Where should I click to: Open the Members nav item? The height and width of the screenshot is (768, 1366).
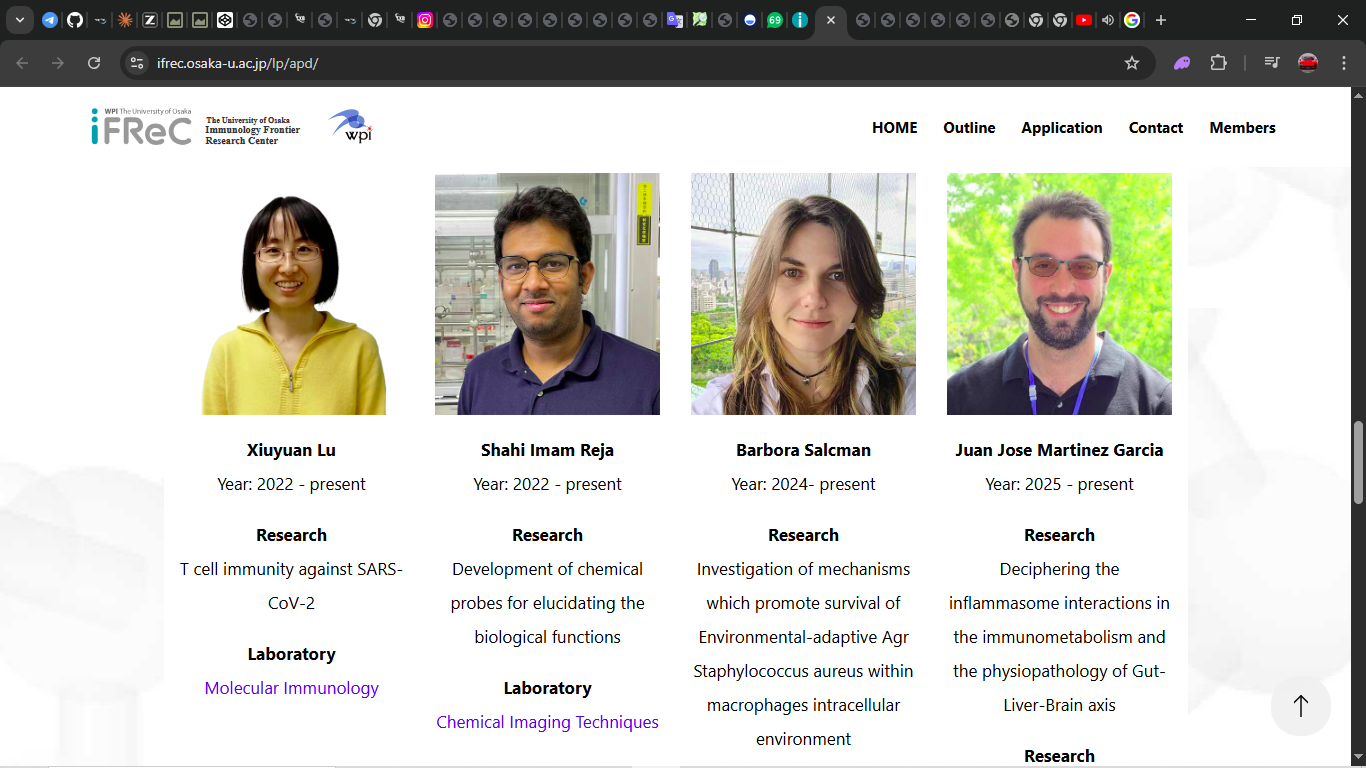(x=1242, y=127)
